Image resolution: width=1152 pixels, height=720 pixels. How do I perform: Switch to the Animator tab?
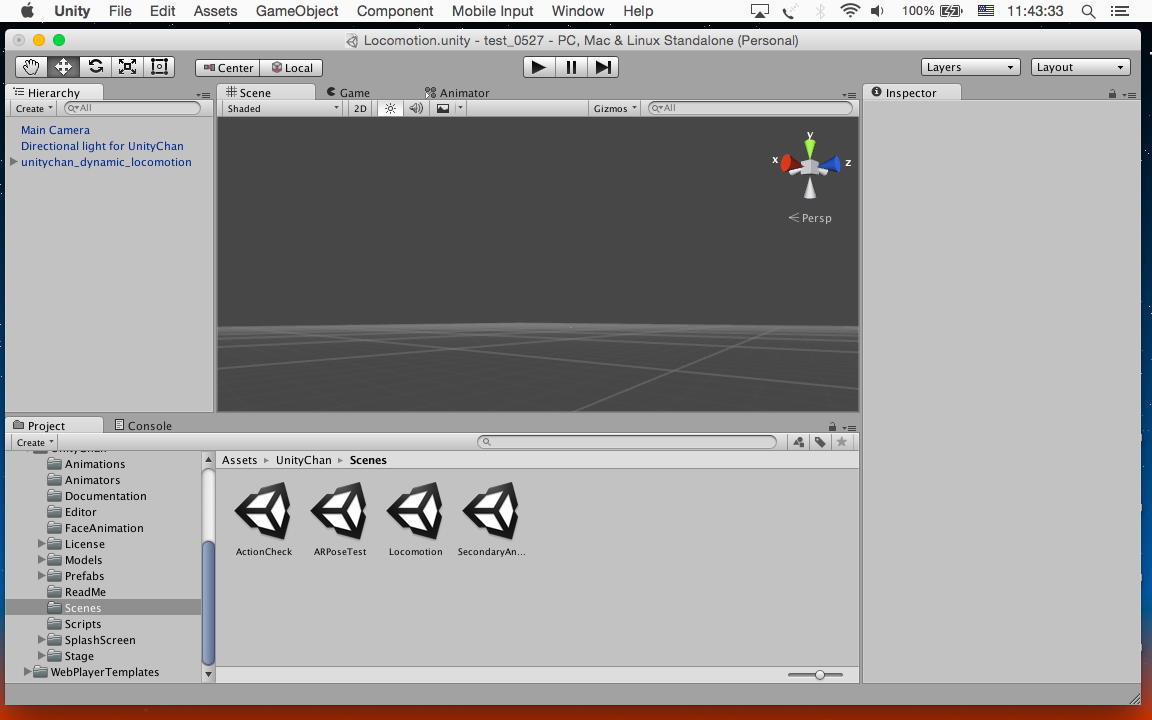click(x=457, y=93)
